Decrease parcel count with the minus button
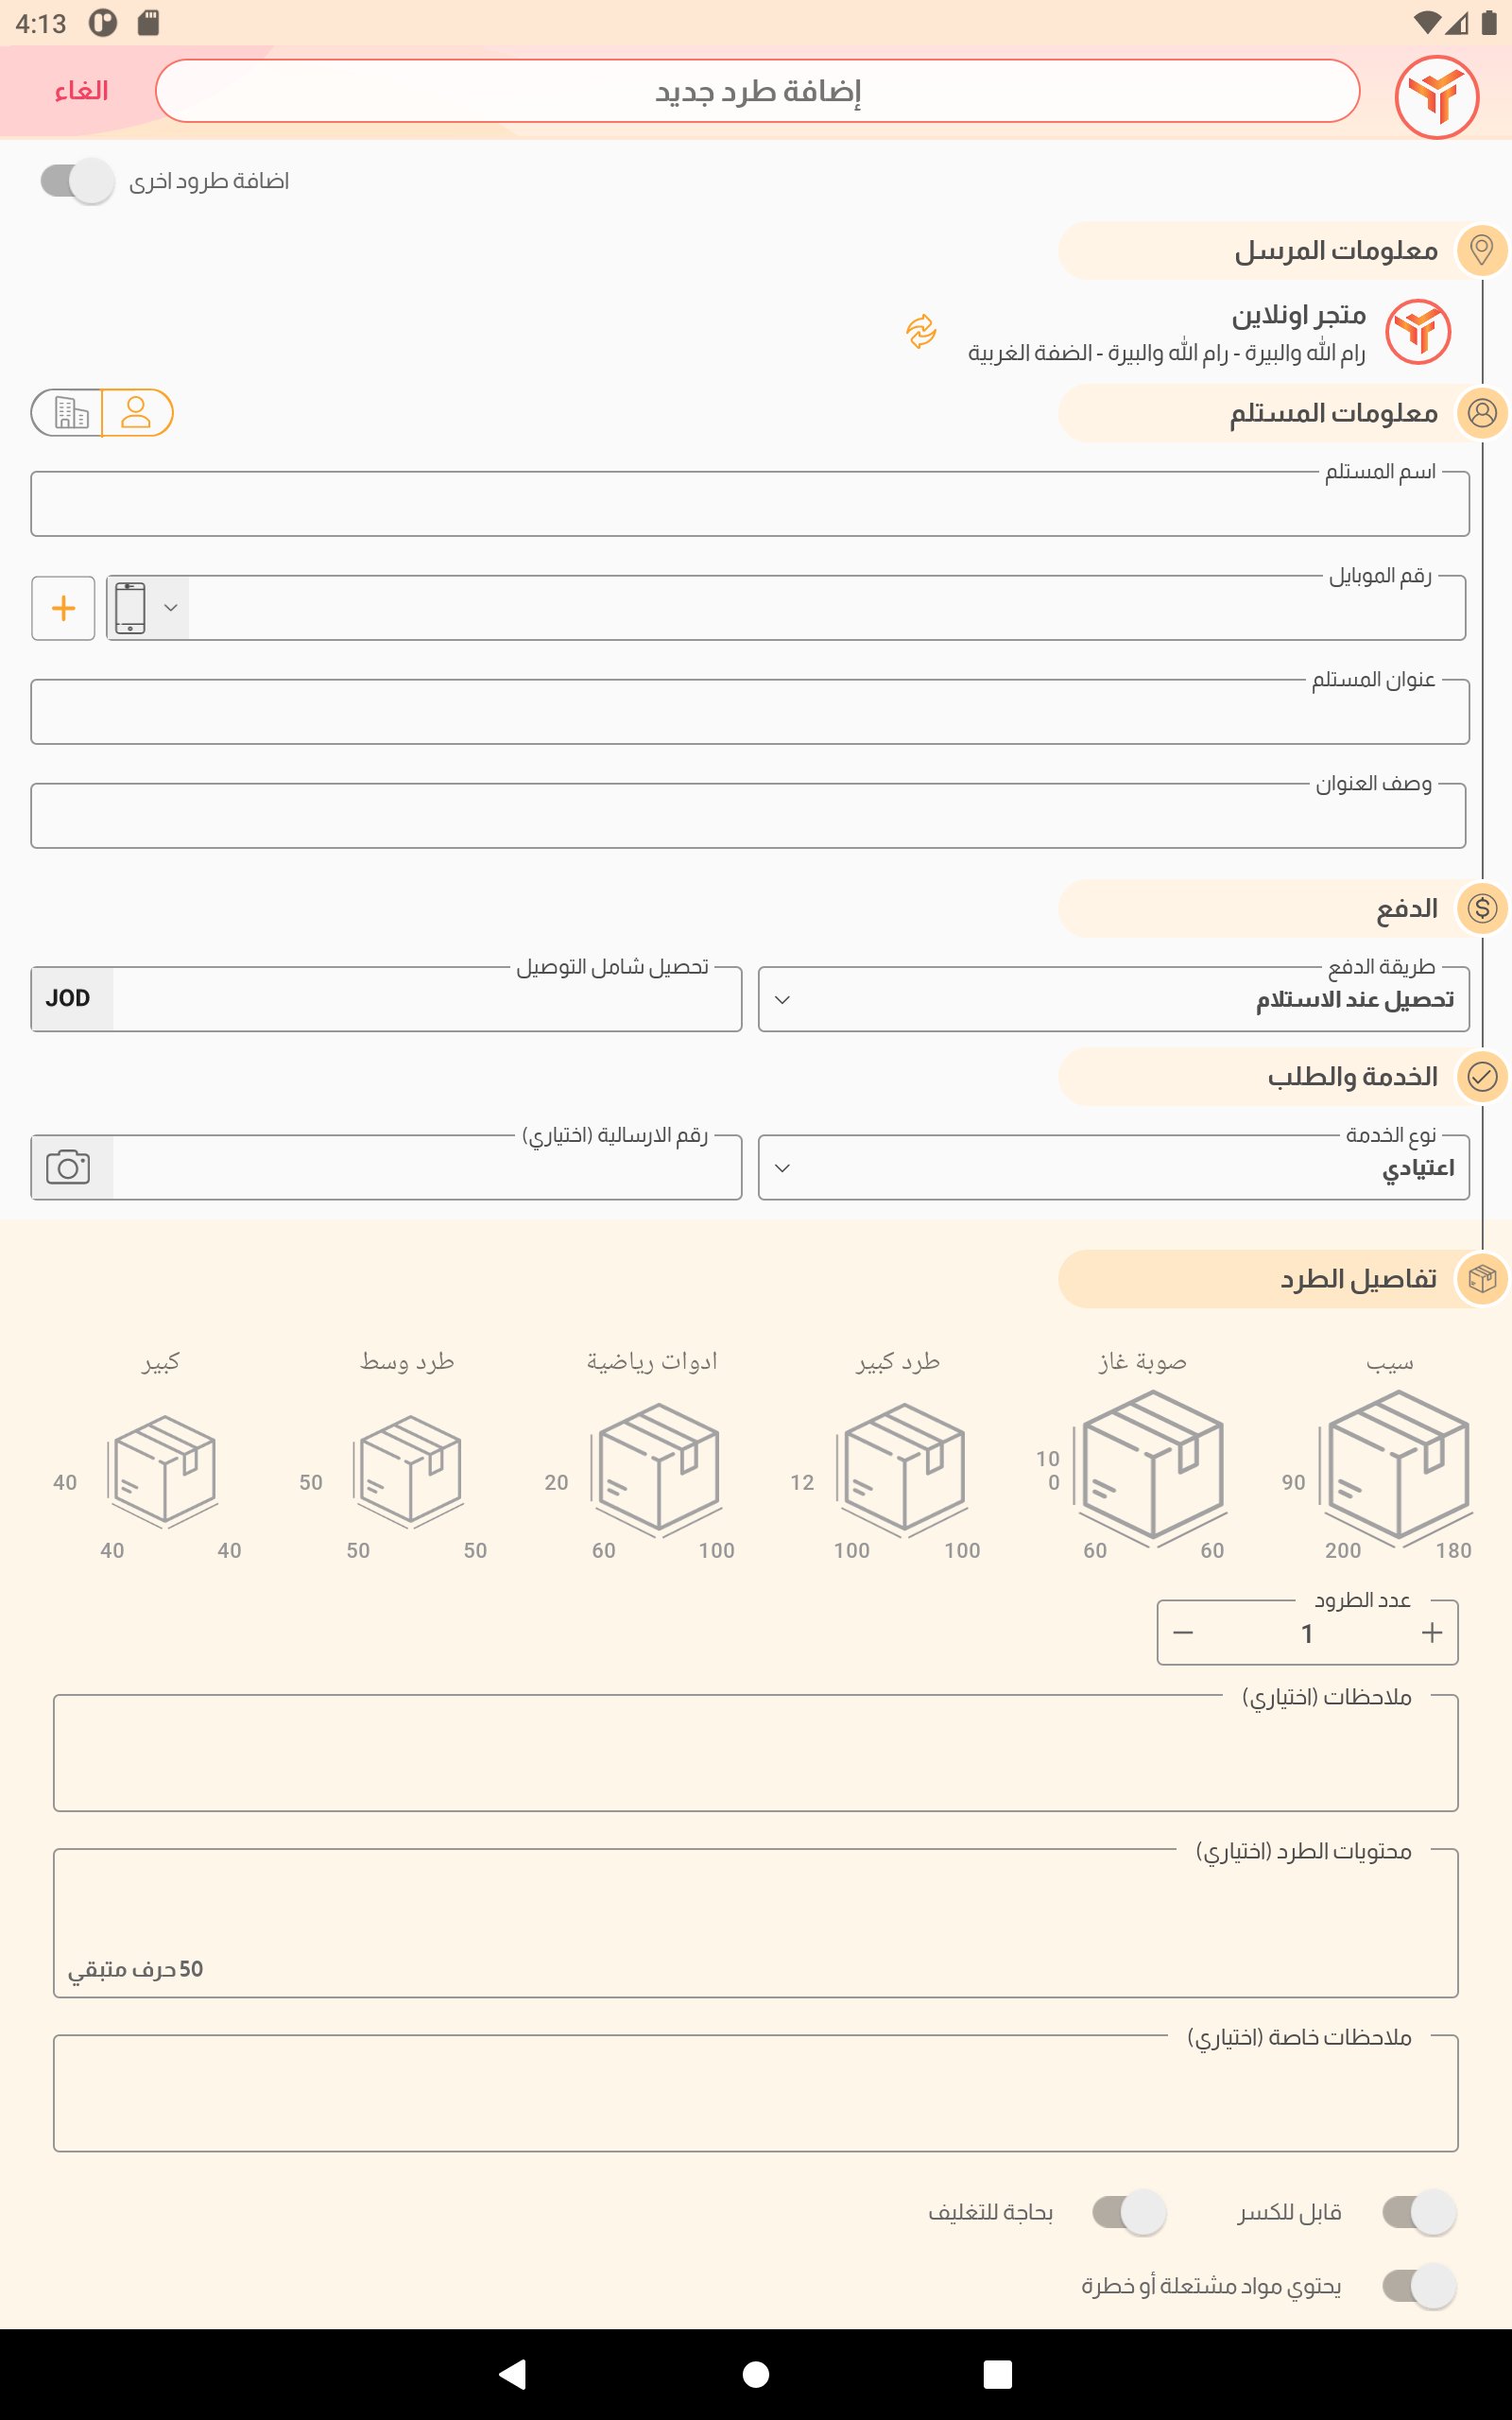This screenshot has width=1512, height=2420. click(x=1183, y=1633)
